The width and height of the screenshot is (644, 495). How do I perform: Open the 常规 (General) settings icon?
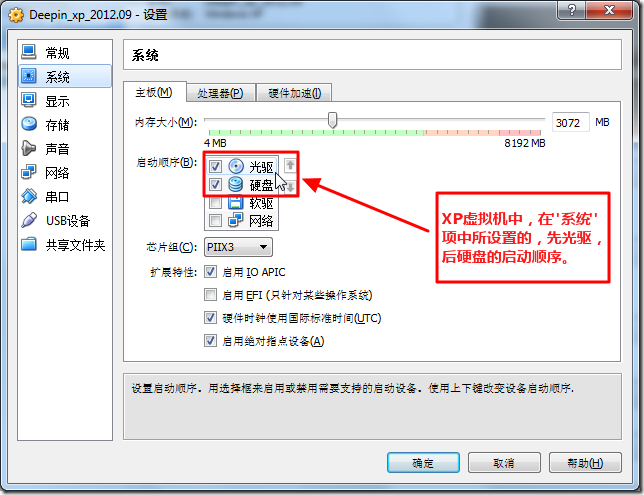point(29,52)
